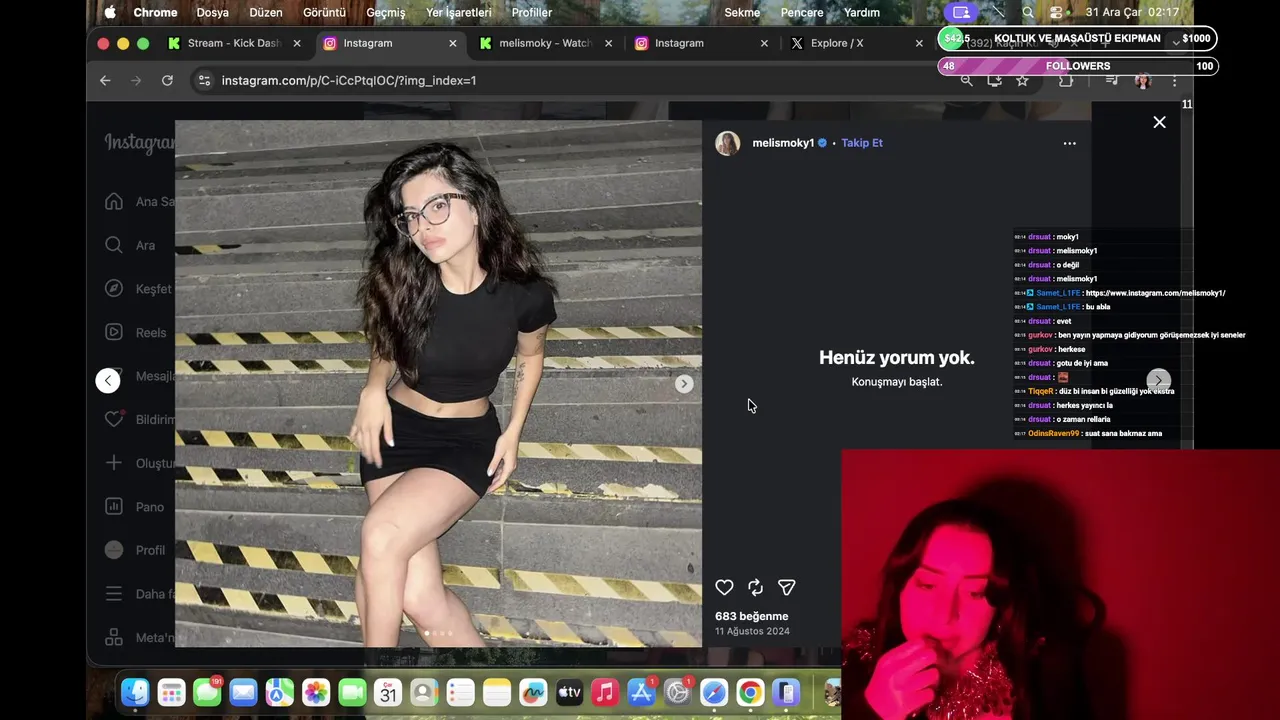Click the '683 beğenme' likes count
Screen dimensions: 1280x720
point(752,616)
